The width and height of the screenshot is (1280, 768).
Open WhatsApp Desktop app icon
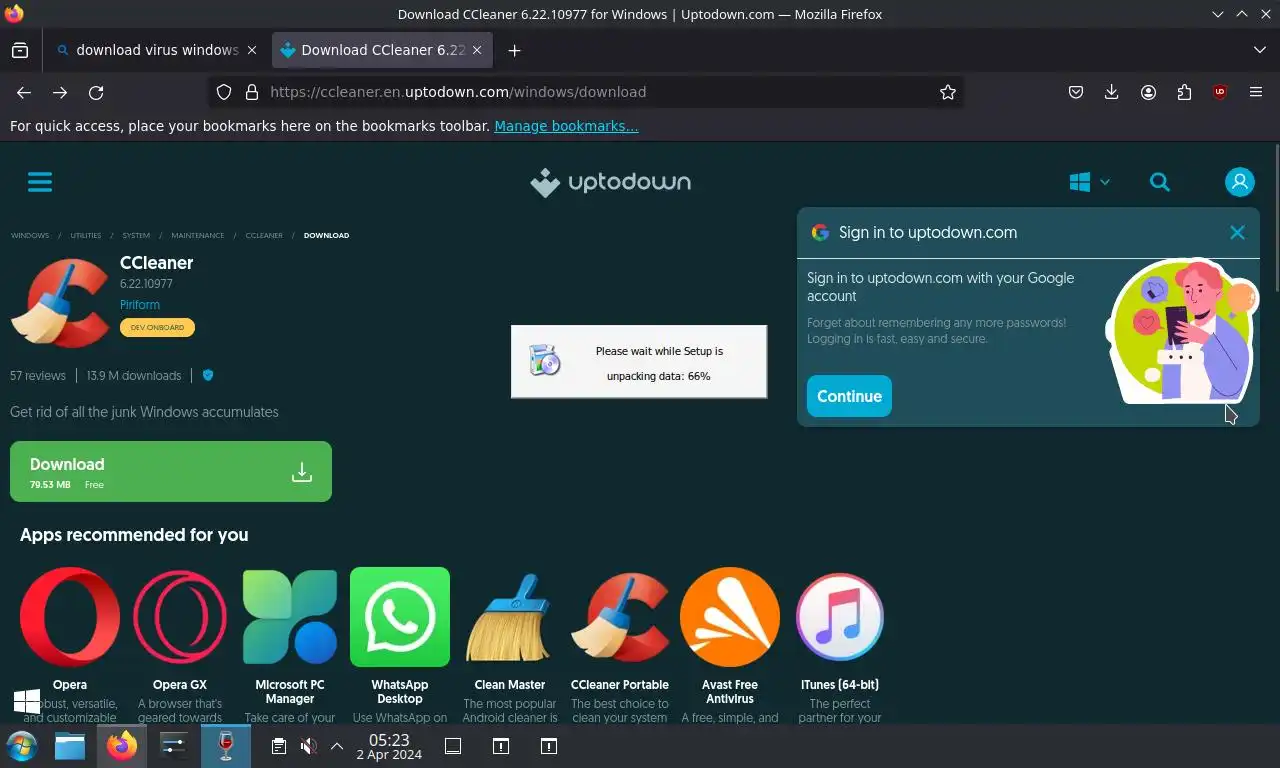400,617
